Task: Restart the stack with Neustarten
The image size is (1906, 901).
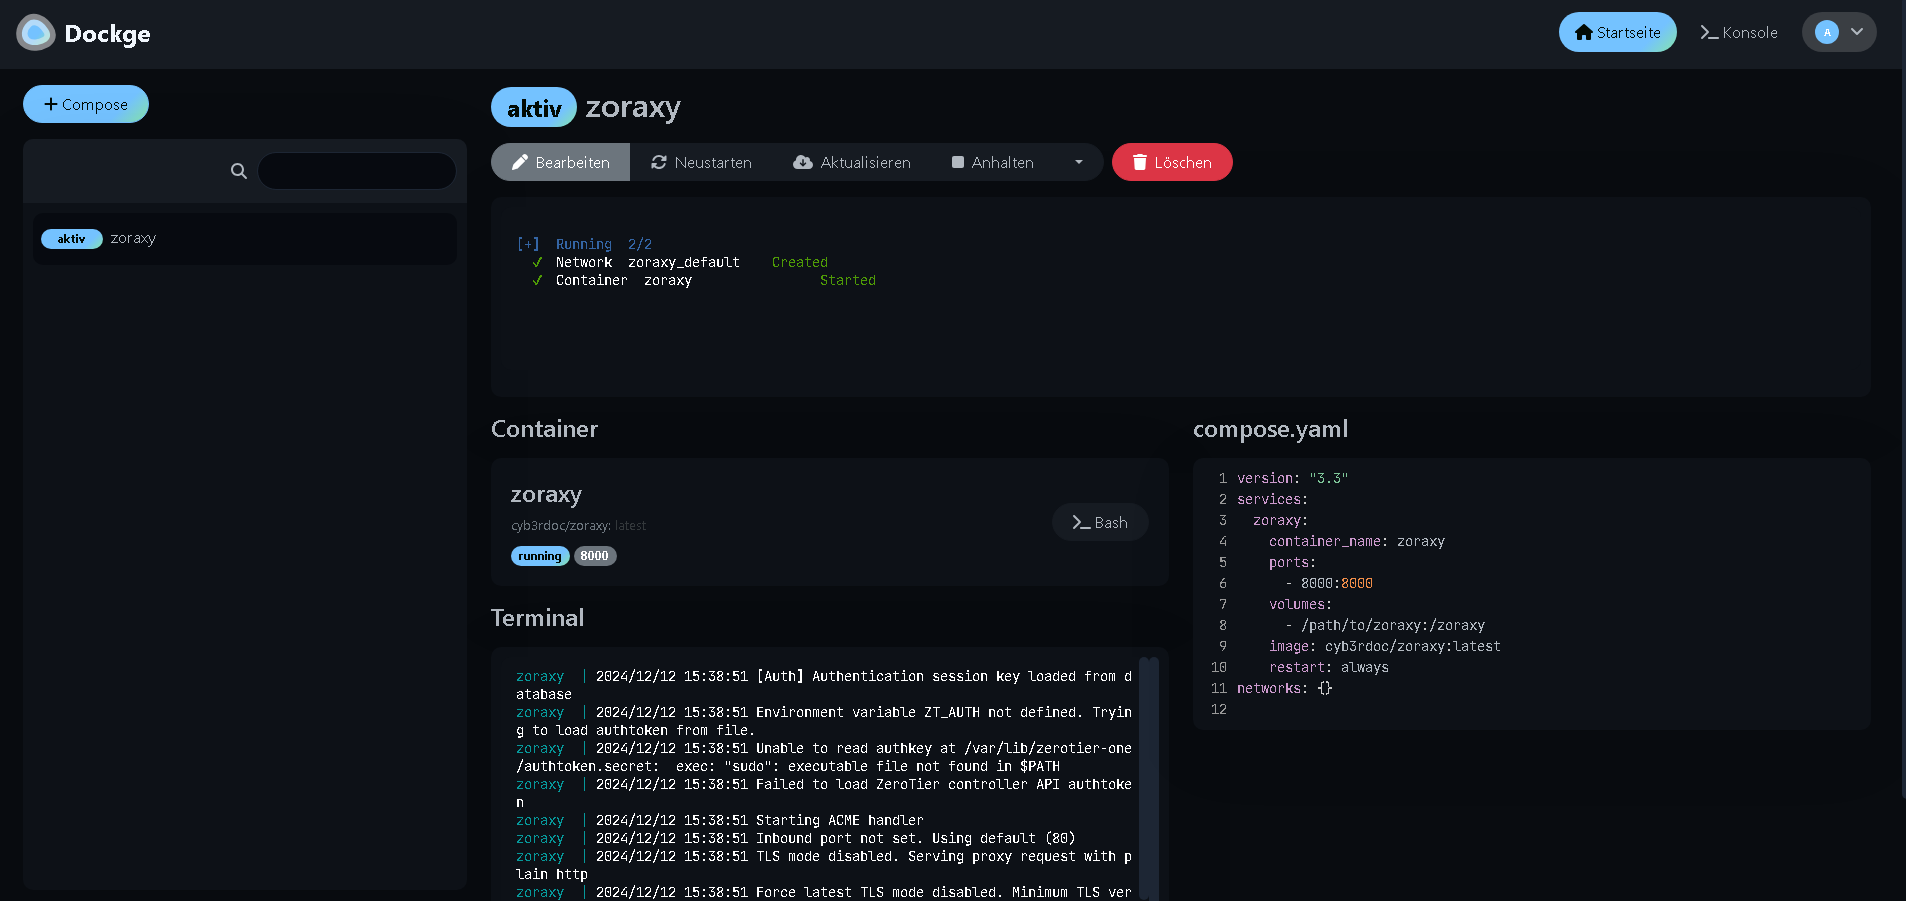Action: [x=701, y=162]
